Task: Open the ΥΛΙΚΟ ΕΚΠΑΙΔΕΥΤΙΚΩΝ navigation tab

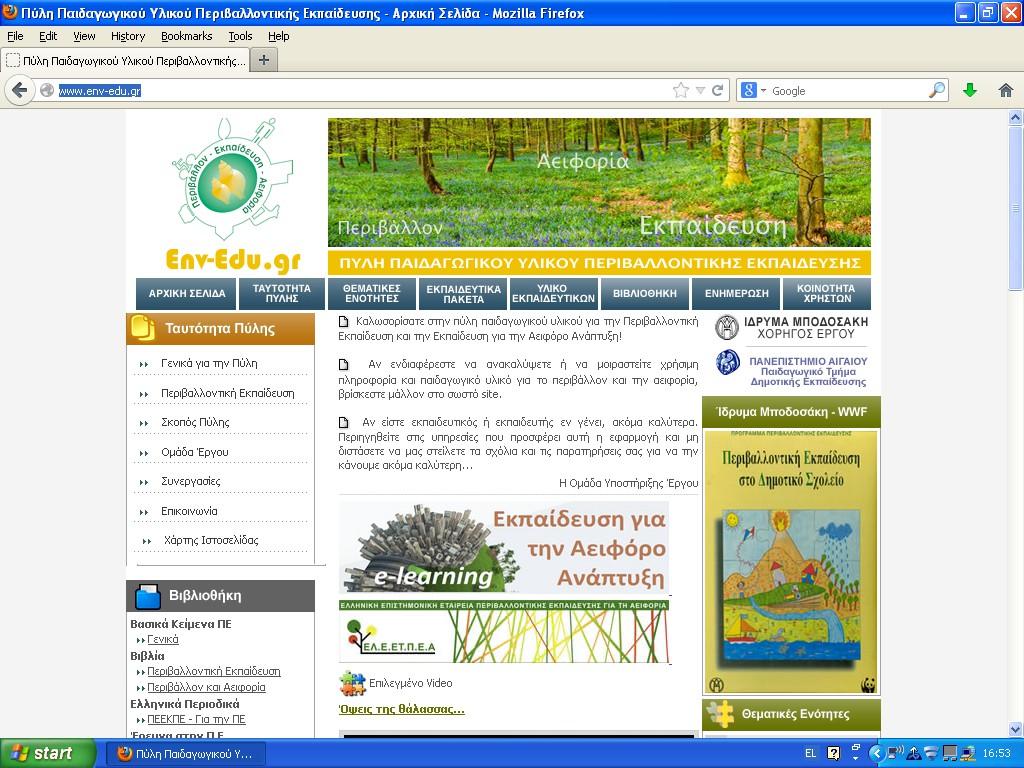Action: tap(553, 293)
